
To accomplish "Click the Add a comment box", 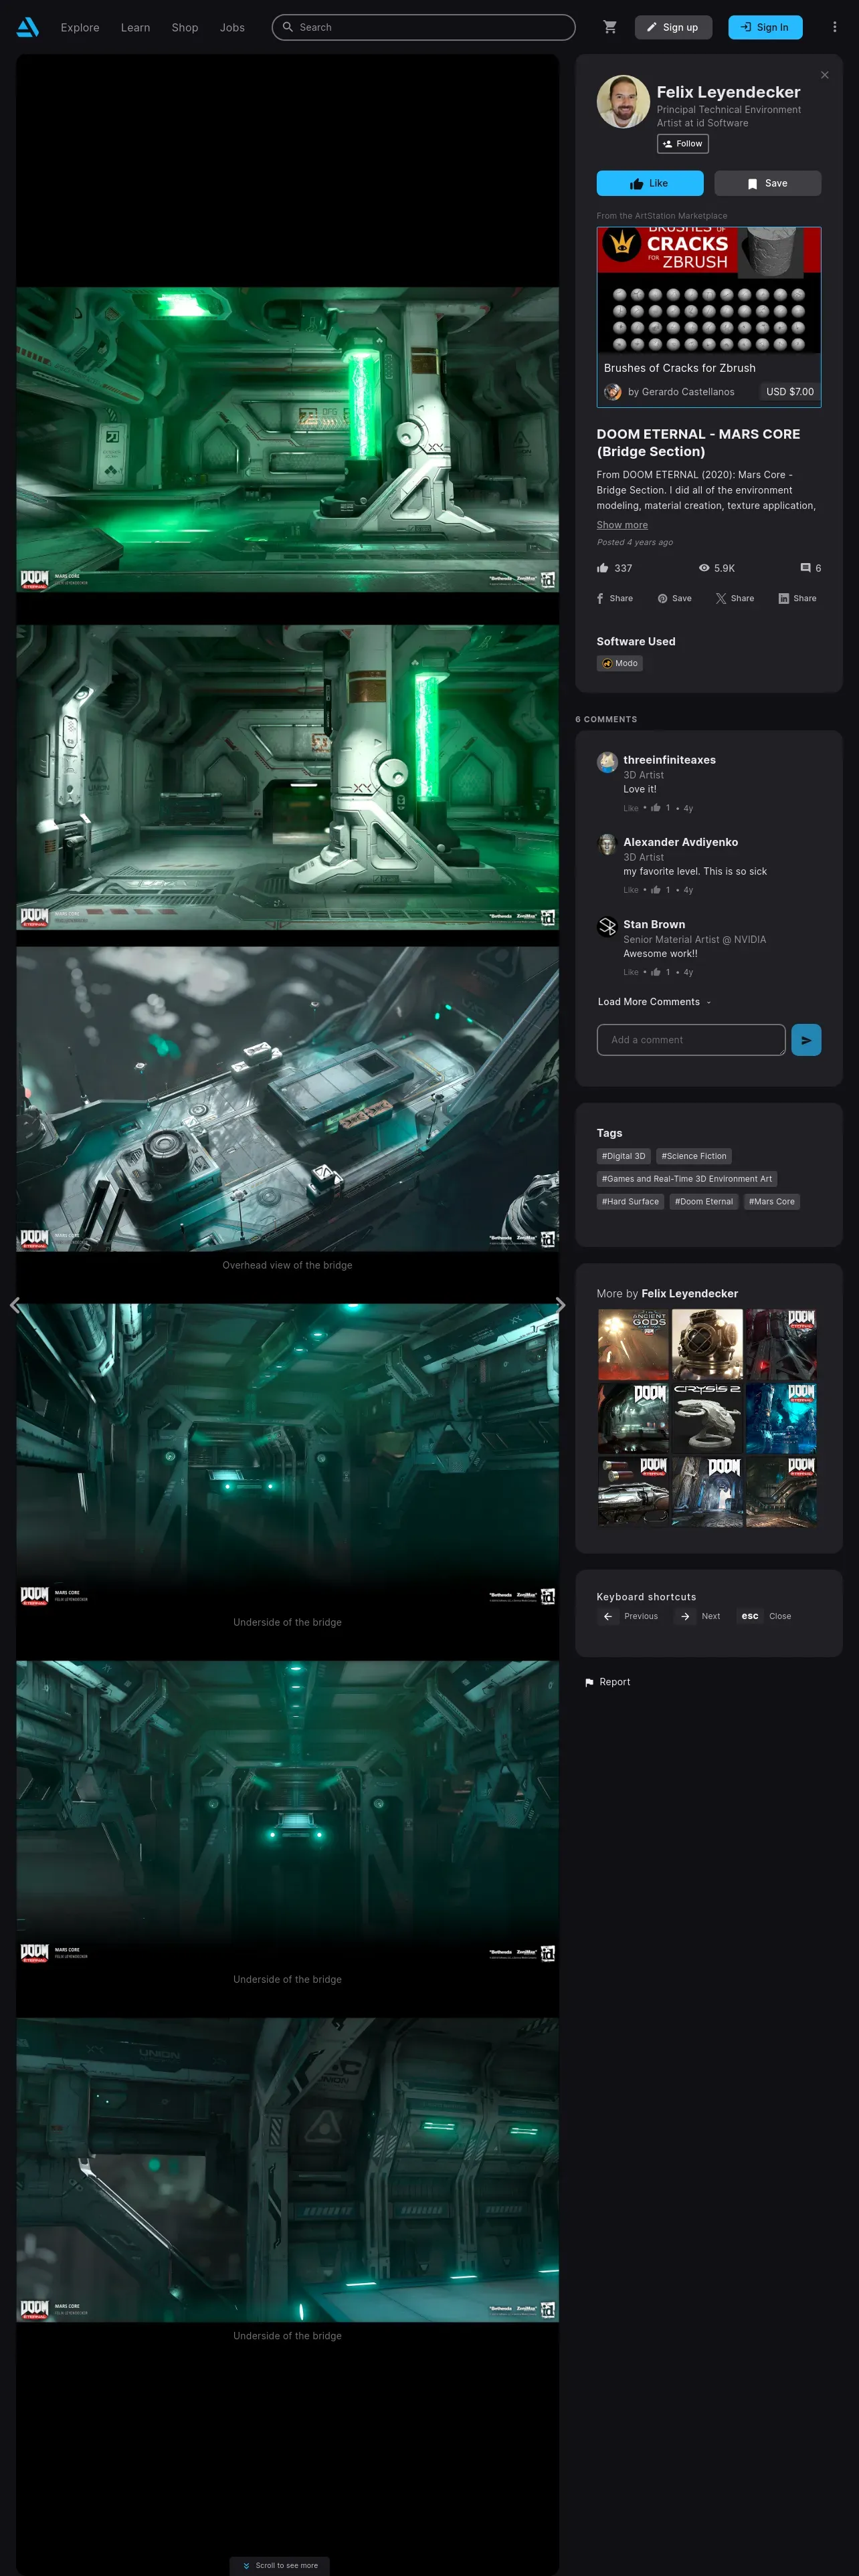I will click(691, 1040).
